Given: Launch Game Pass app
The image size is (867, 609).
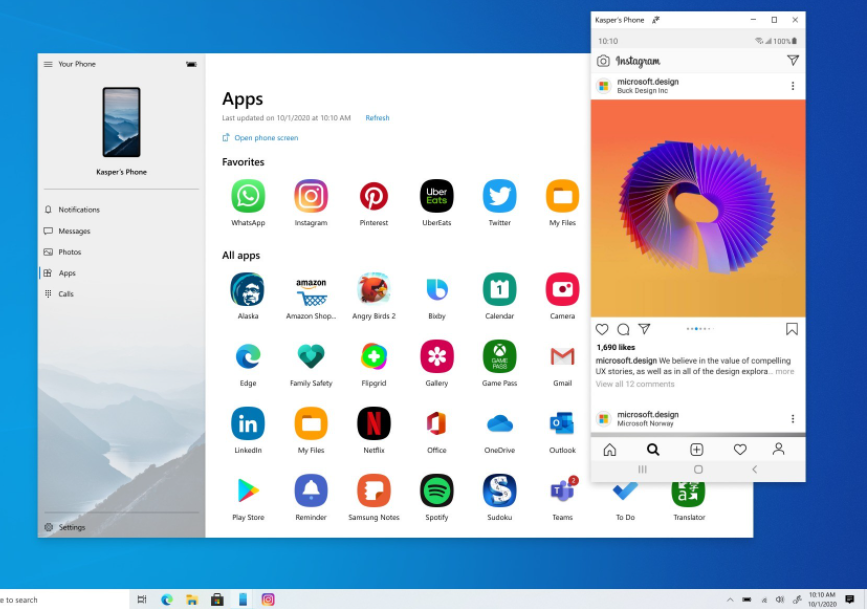Looking at the screenshot, I should click(x=499, y=357).
